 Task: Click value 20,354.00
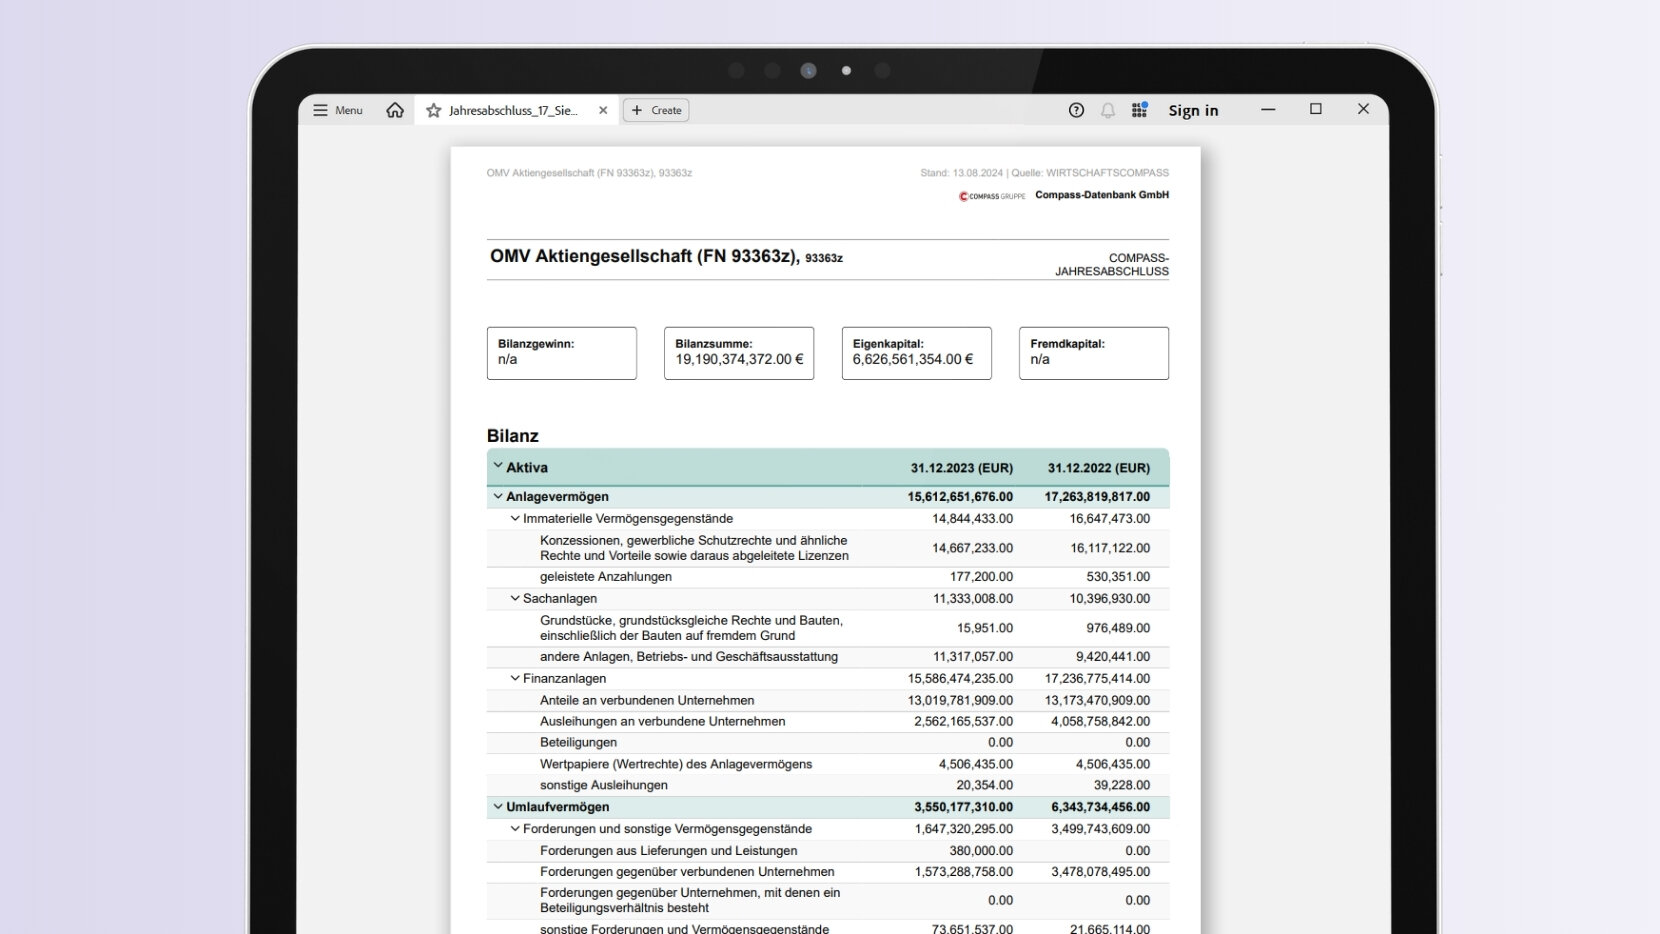pos(985,786)
